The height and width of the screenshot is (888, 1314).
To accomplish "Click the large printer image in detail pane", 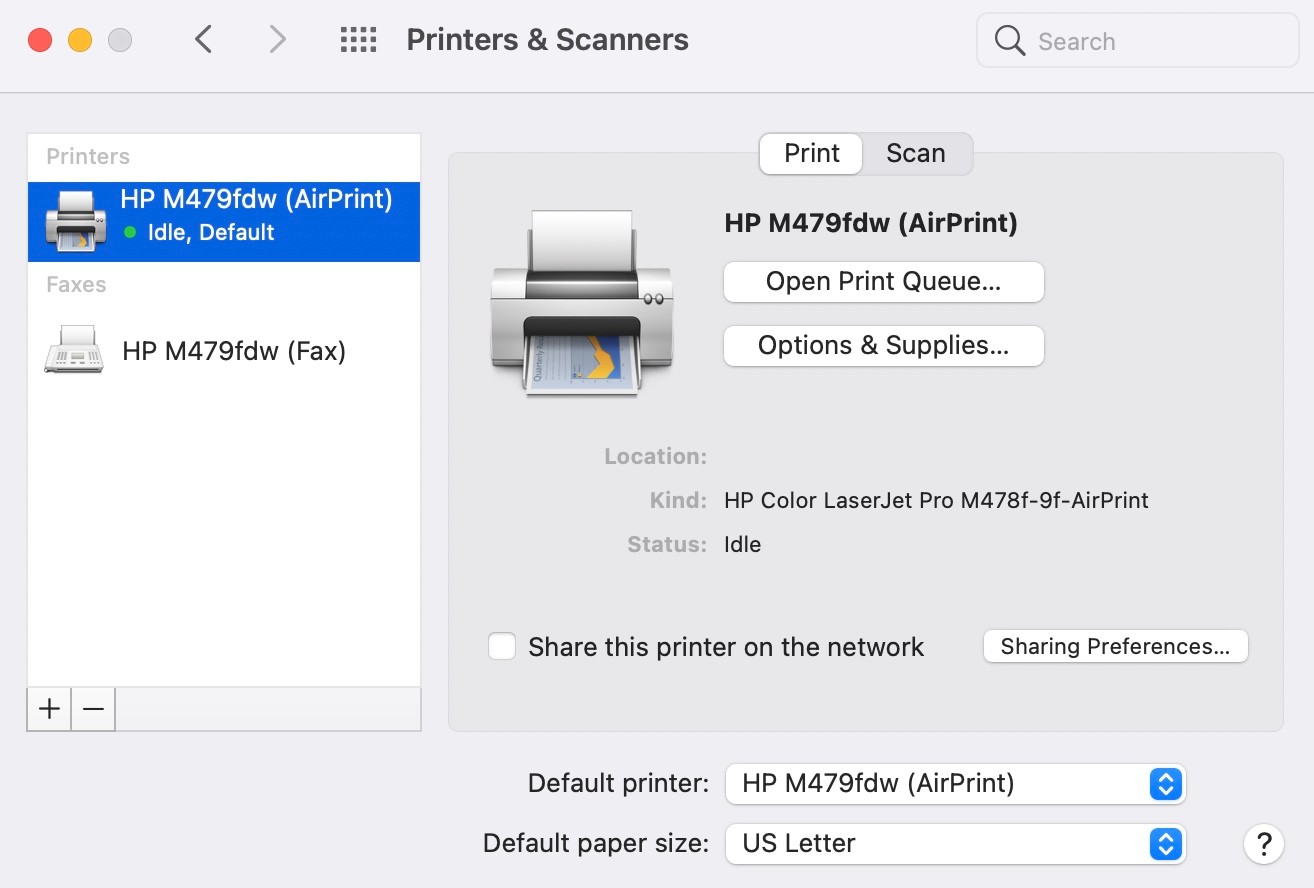I will [581, 303].
